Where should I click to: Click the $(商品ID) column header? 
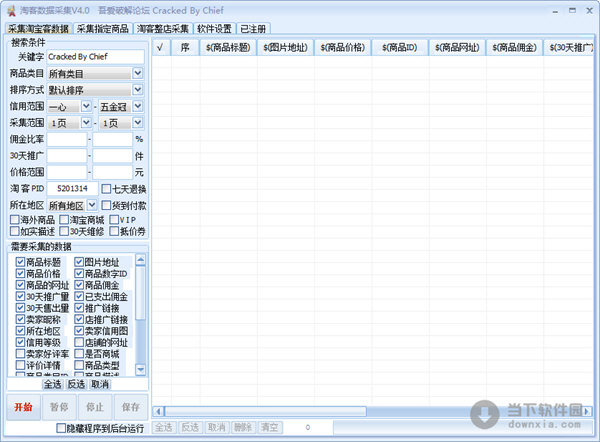[400, 47]
